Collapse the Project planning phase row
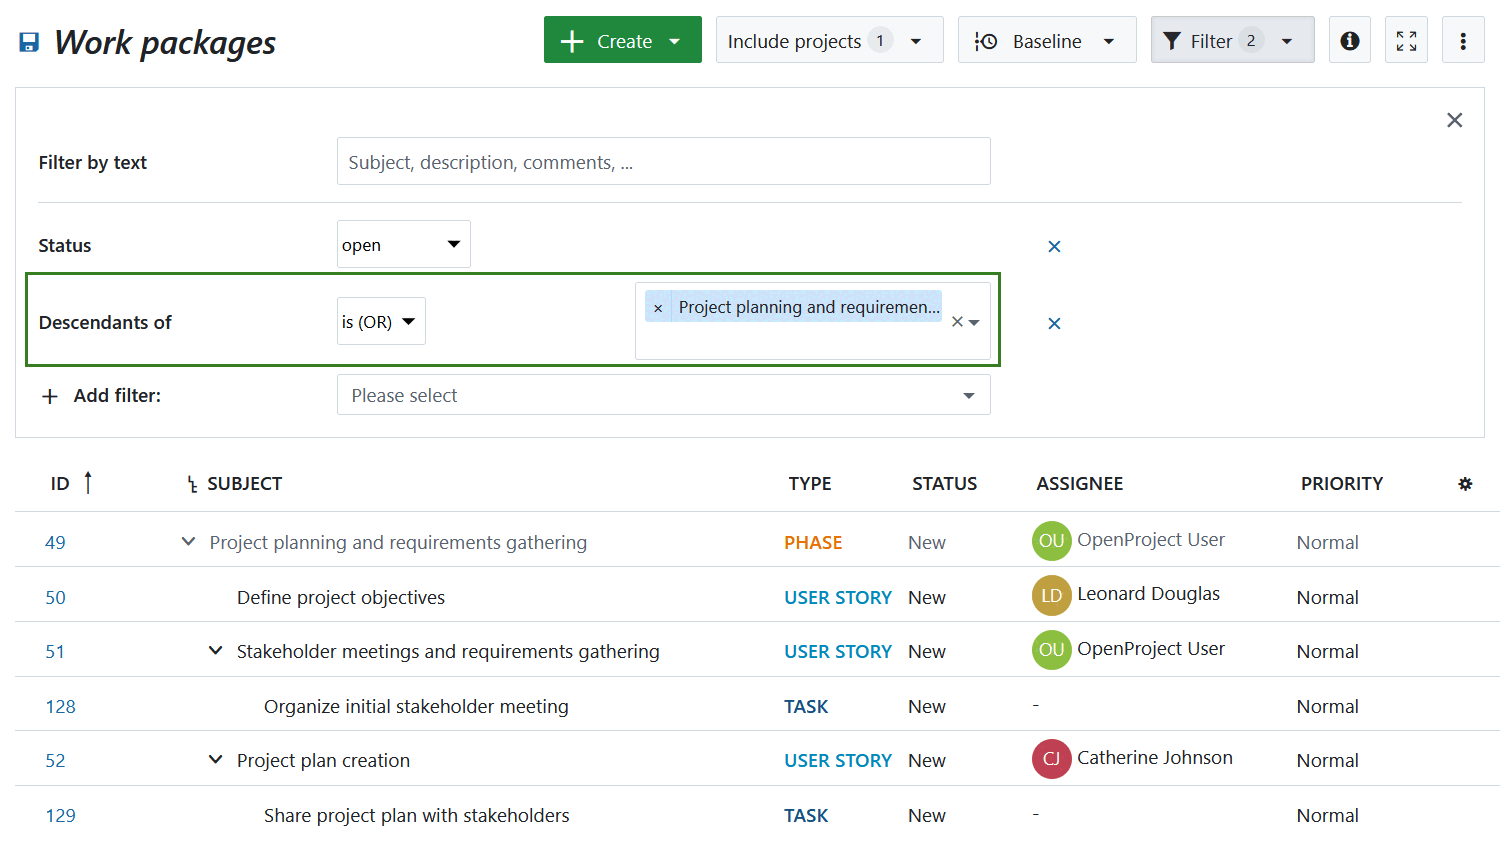The height and width of the screenshot is (847, 1500). coord(188,541)
